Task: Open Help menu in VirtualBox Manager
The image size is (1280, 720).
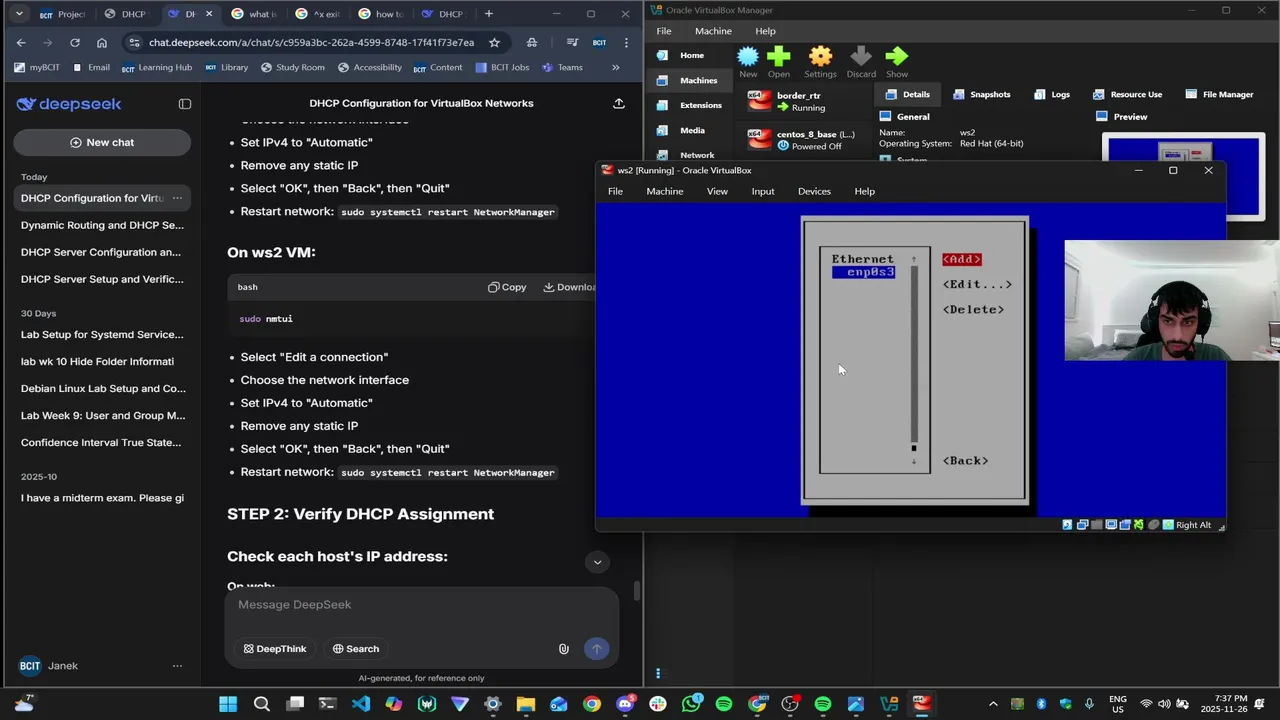Action: click(765, 31)
